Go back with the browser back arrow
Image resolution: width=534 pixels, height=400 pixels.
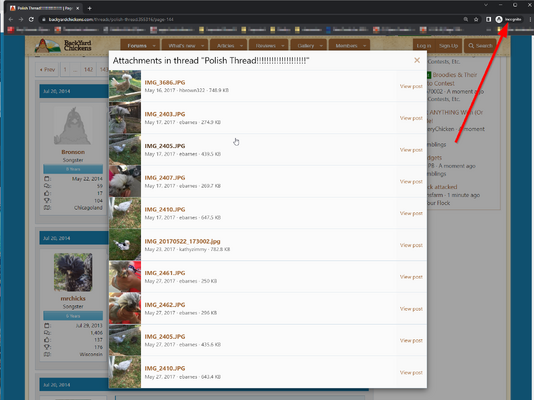pos(11,19)
